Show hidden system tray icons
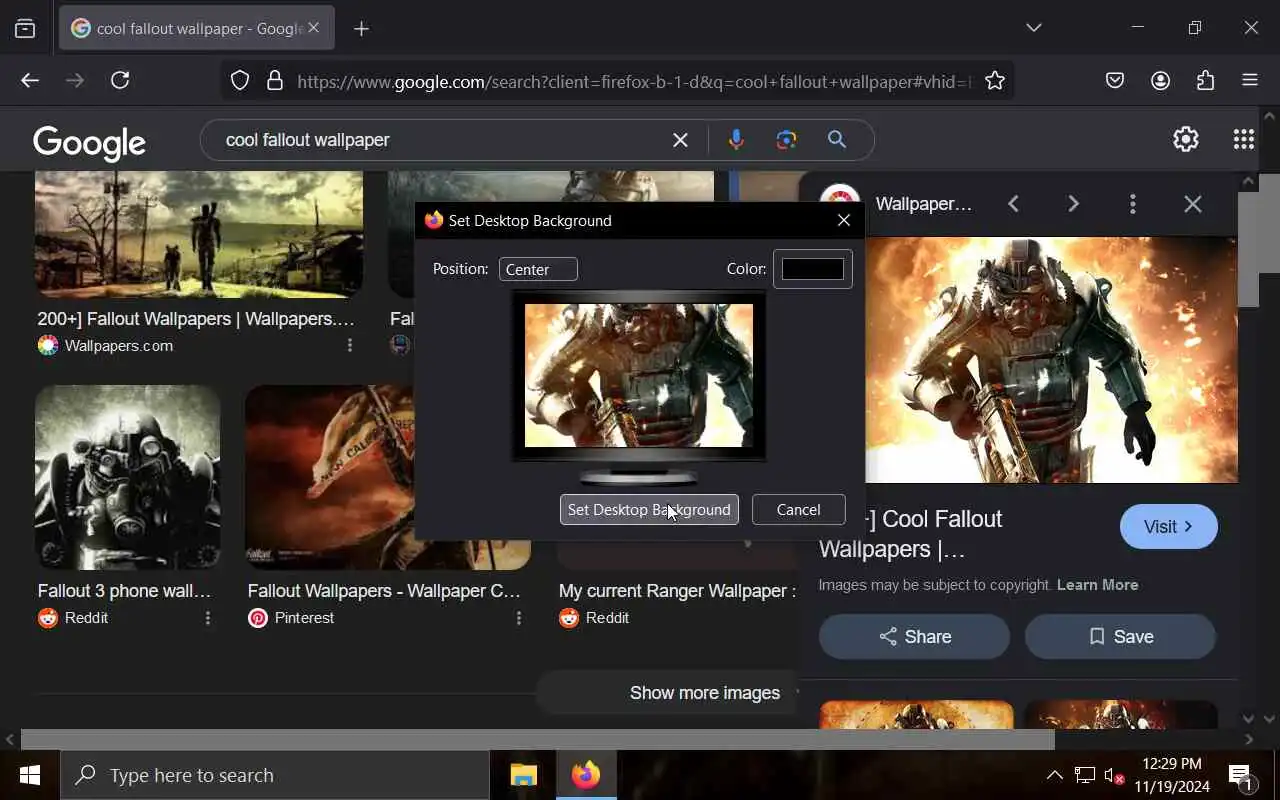 point(1054,775)
